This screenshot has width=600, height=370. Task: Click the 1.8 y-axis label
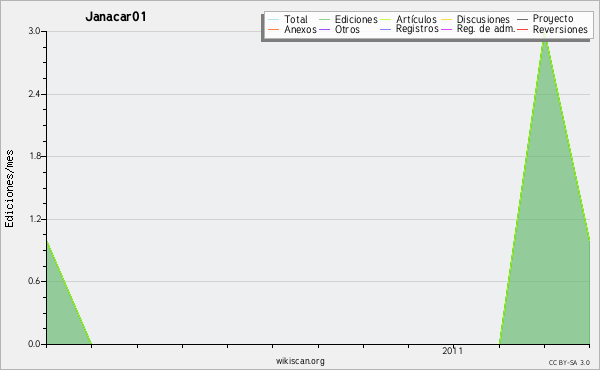tap(34, 156)
